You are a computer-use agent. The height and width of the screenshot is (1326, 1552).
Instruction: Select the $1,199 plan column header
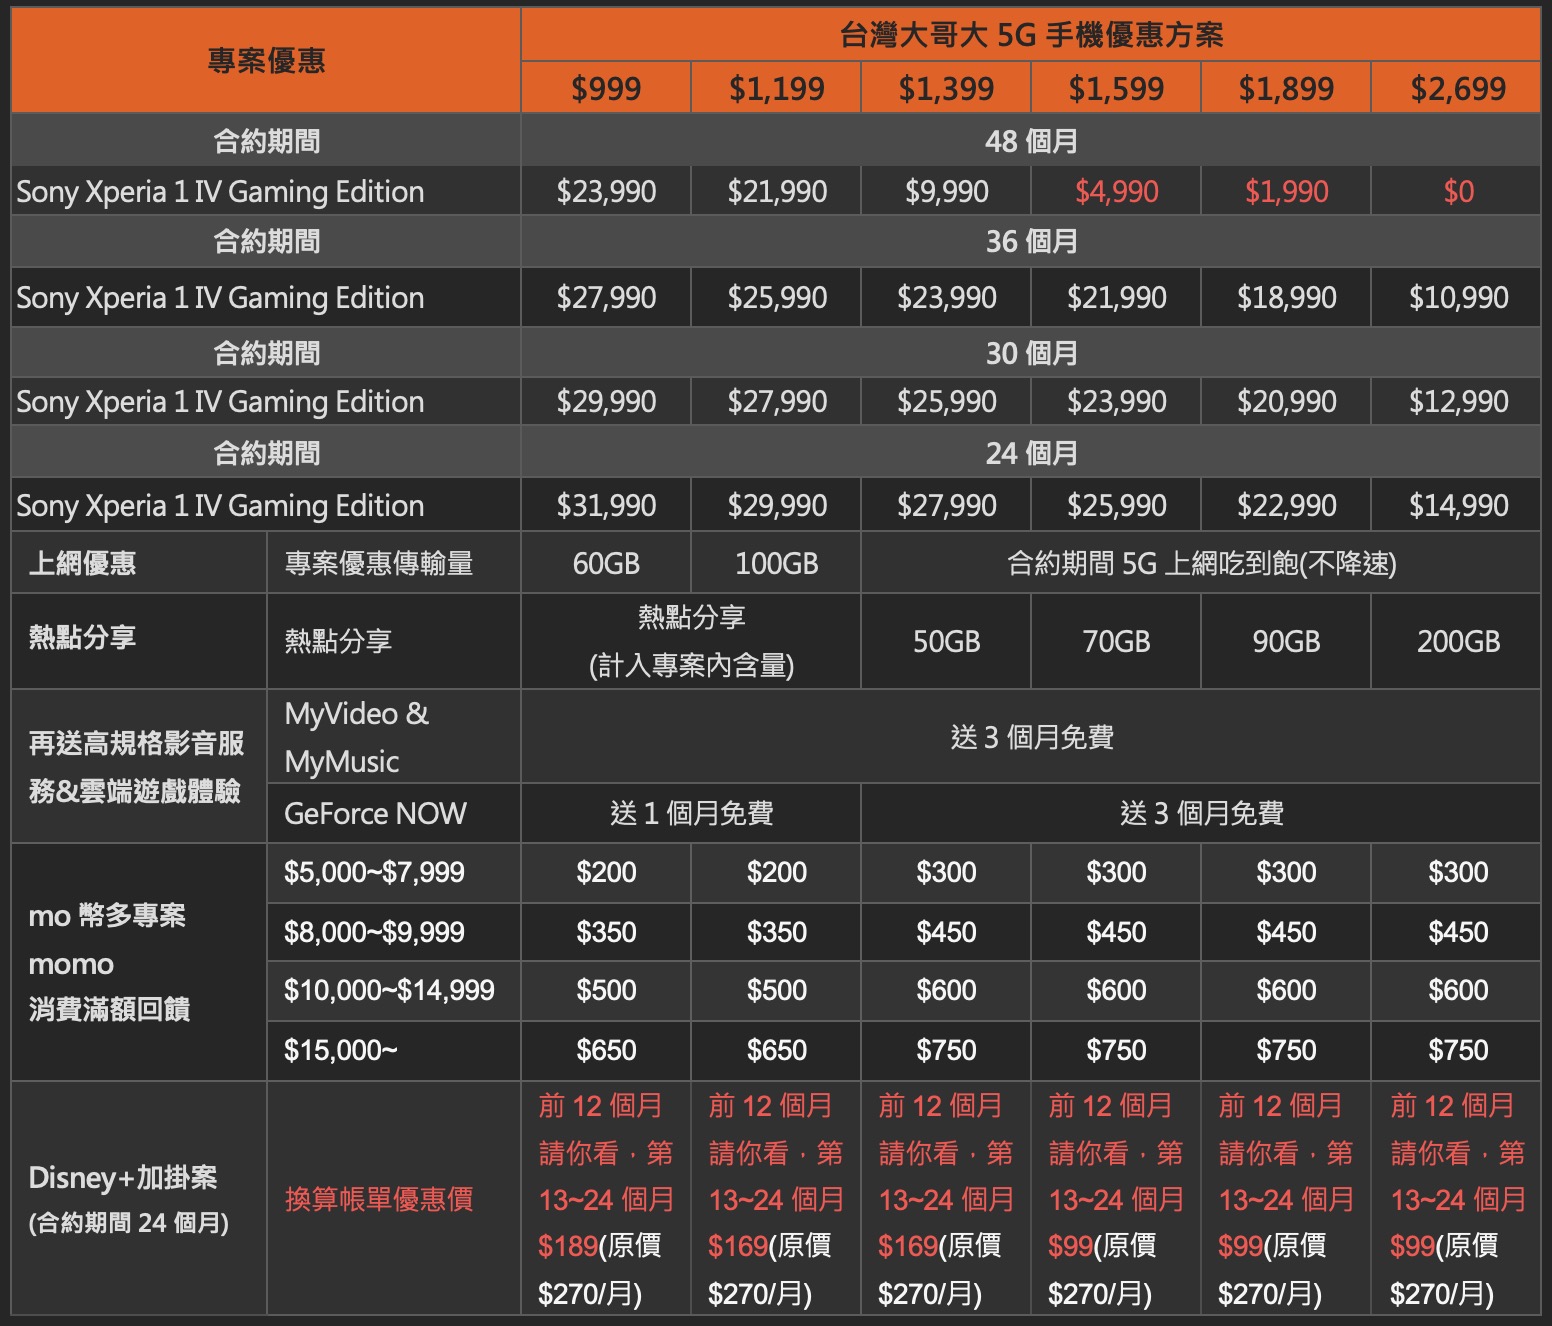coord(776,88)
